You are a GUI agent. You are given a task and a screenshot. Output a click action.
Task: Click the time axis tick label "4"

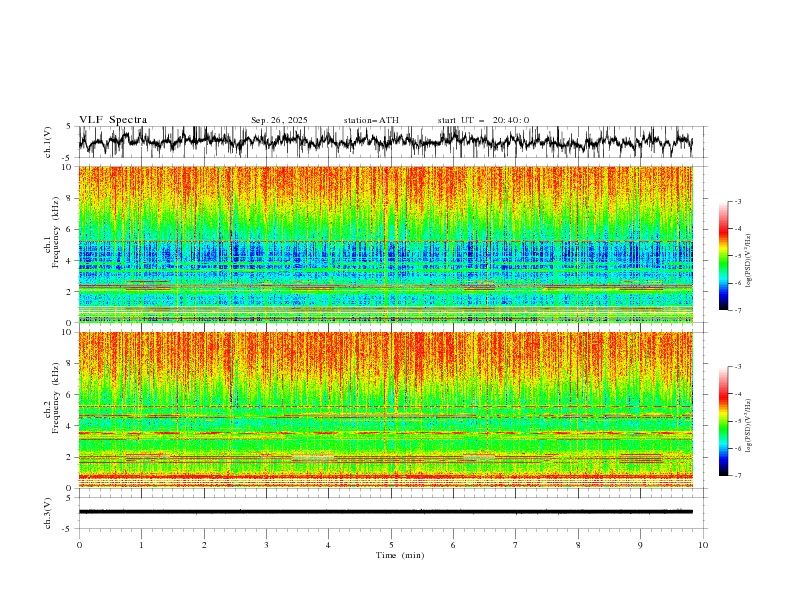[328, 545]
